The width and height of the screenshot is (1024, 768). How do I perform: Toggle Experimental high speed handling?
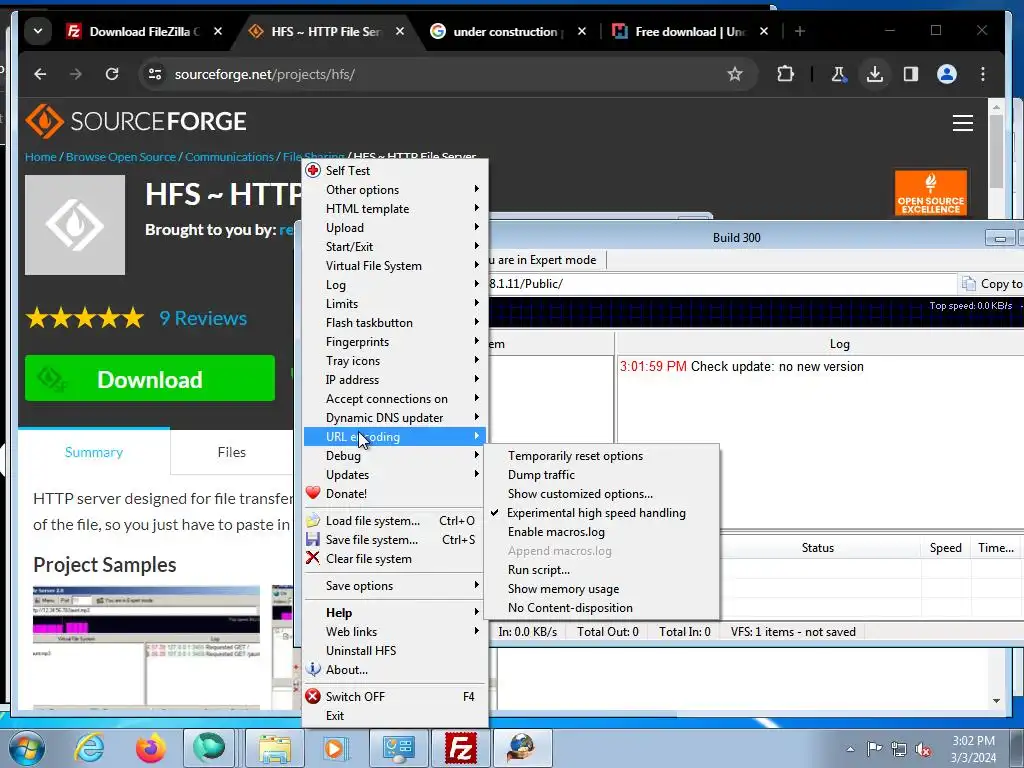[596, 513]
